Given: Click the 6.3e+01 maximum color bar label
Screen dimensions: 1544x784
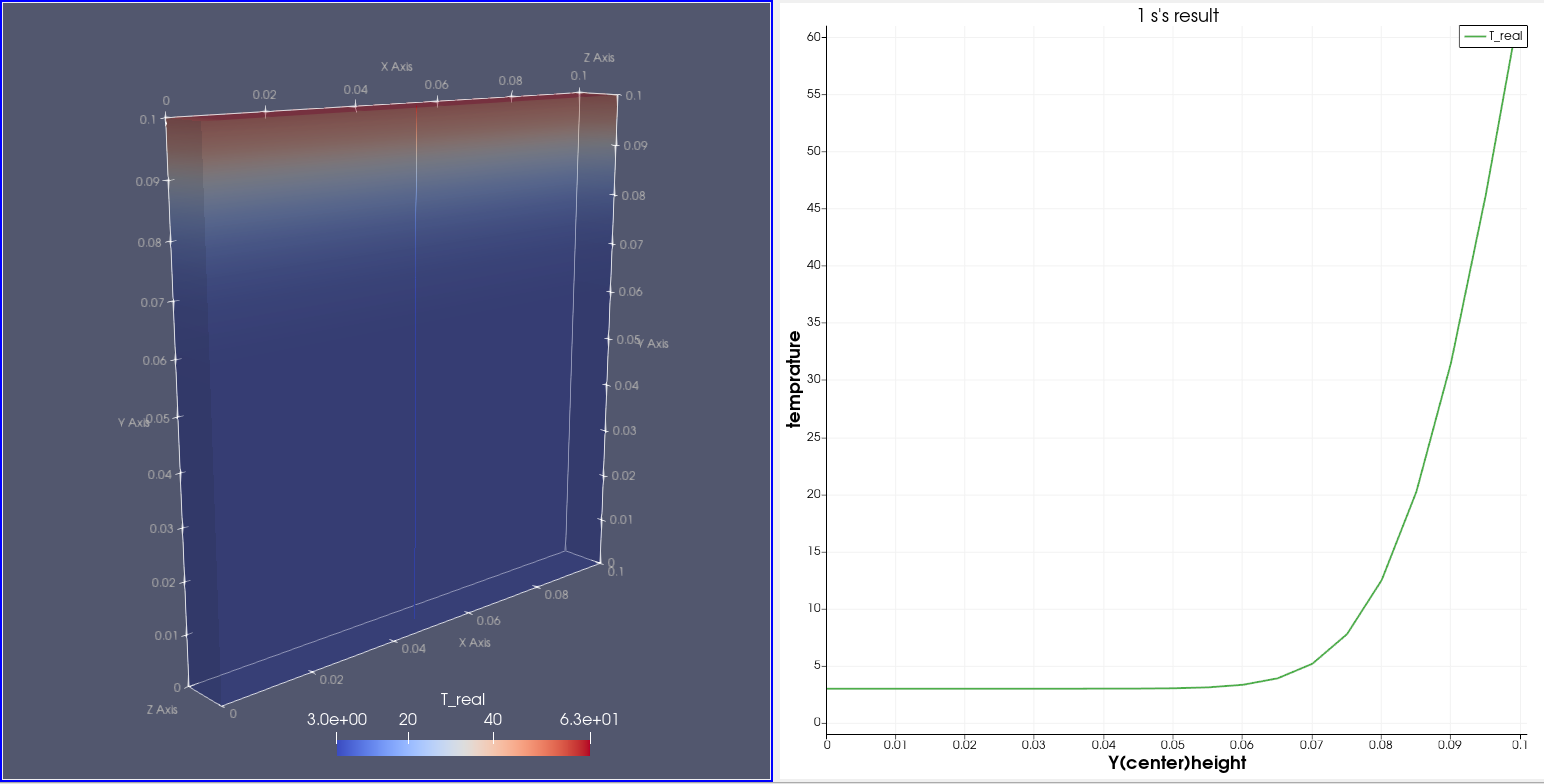Looking at the screenshot, I should [x=587, y=720].
